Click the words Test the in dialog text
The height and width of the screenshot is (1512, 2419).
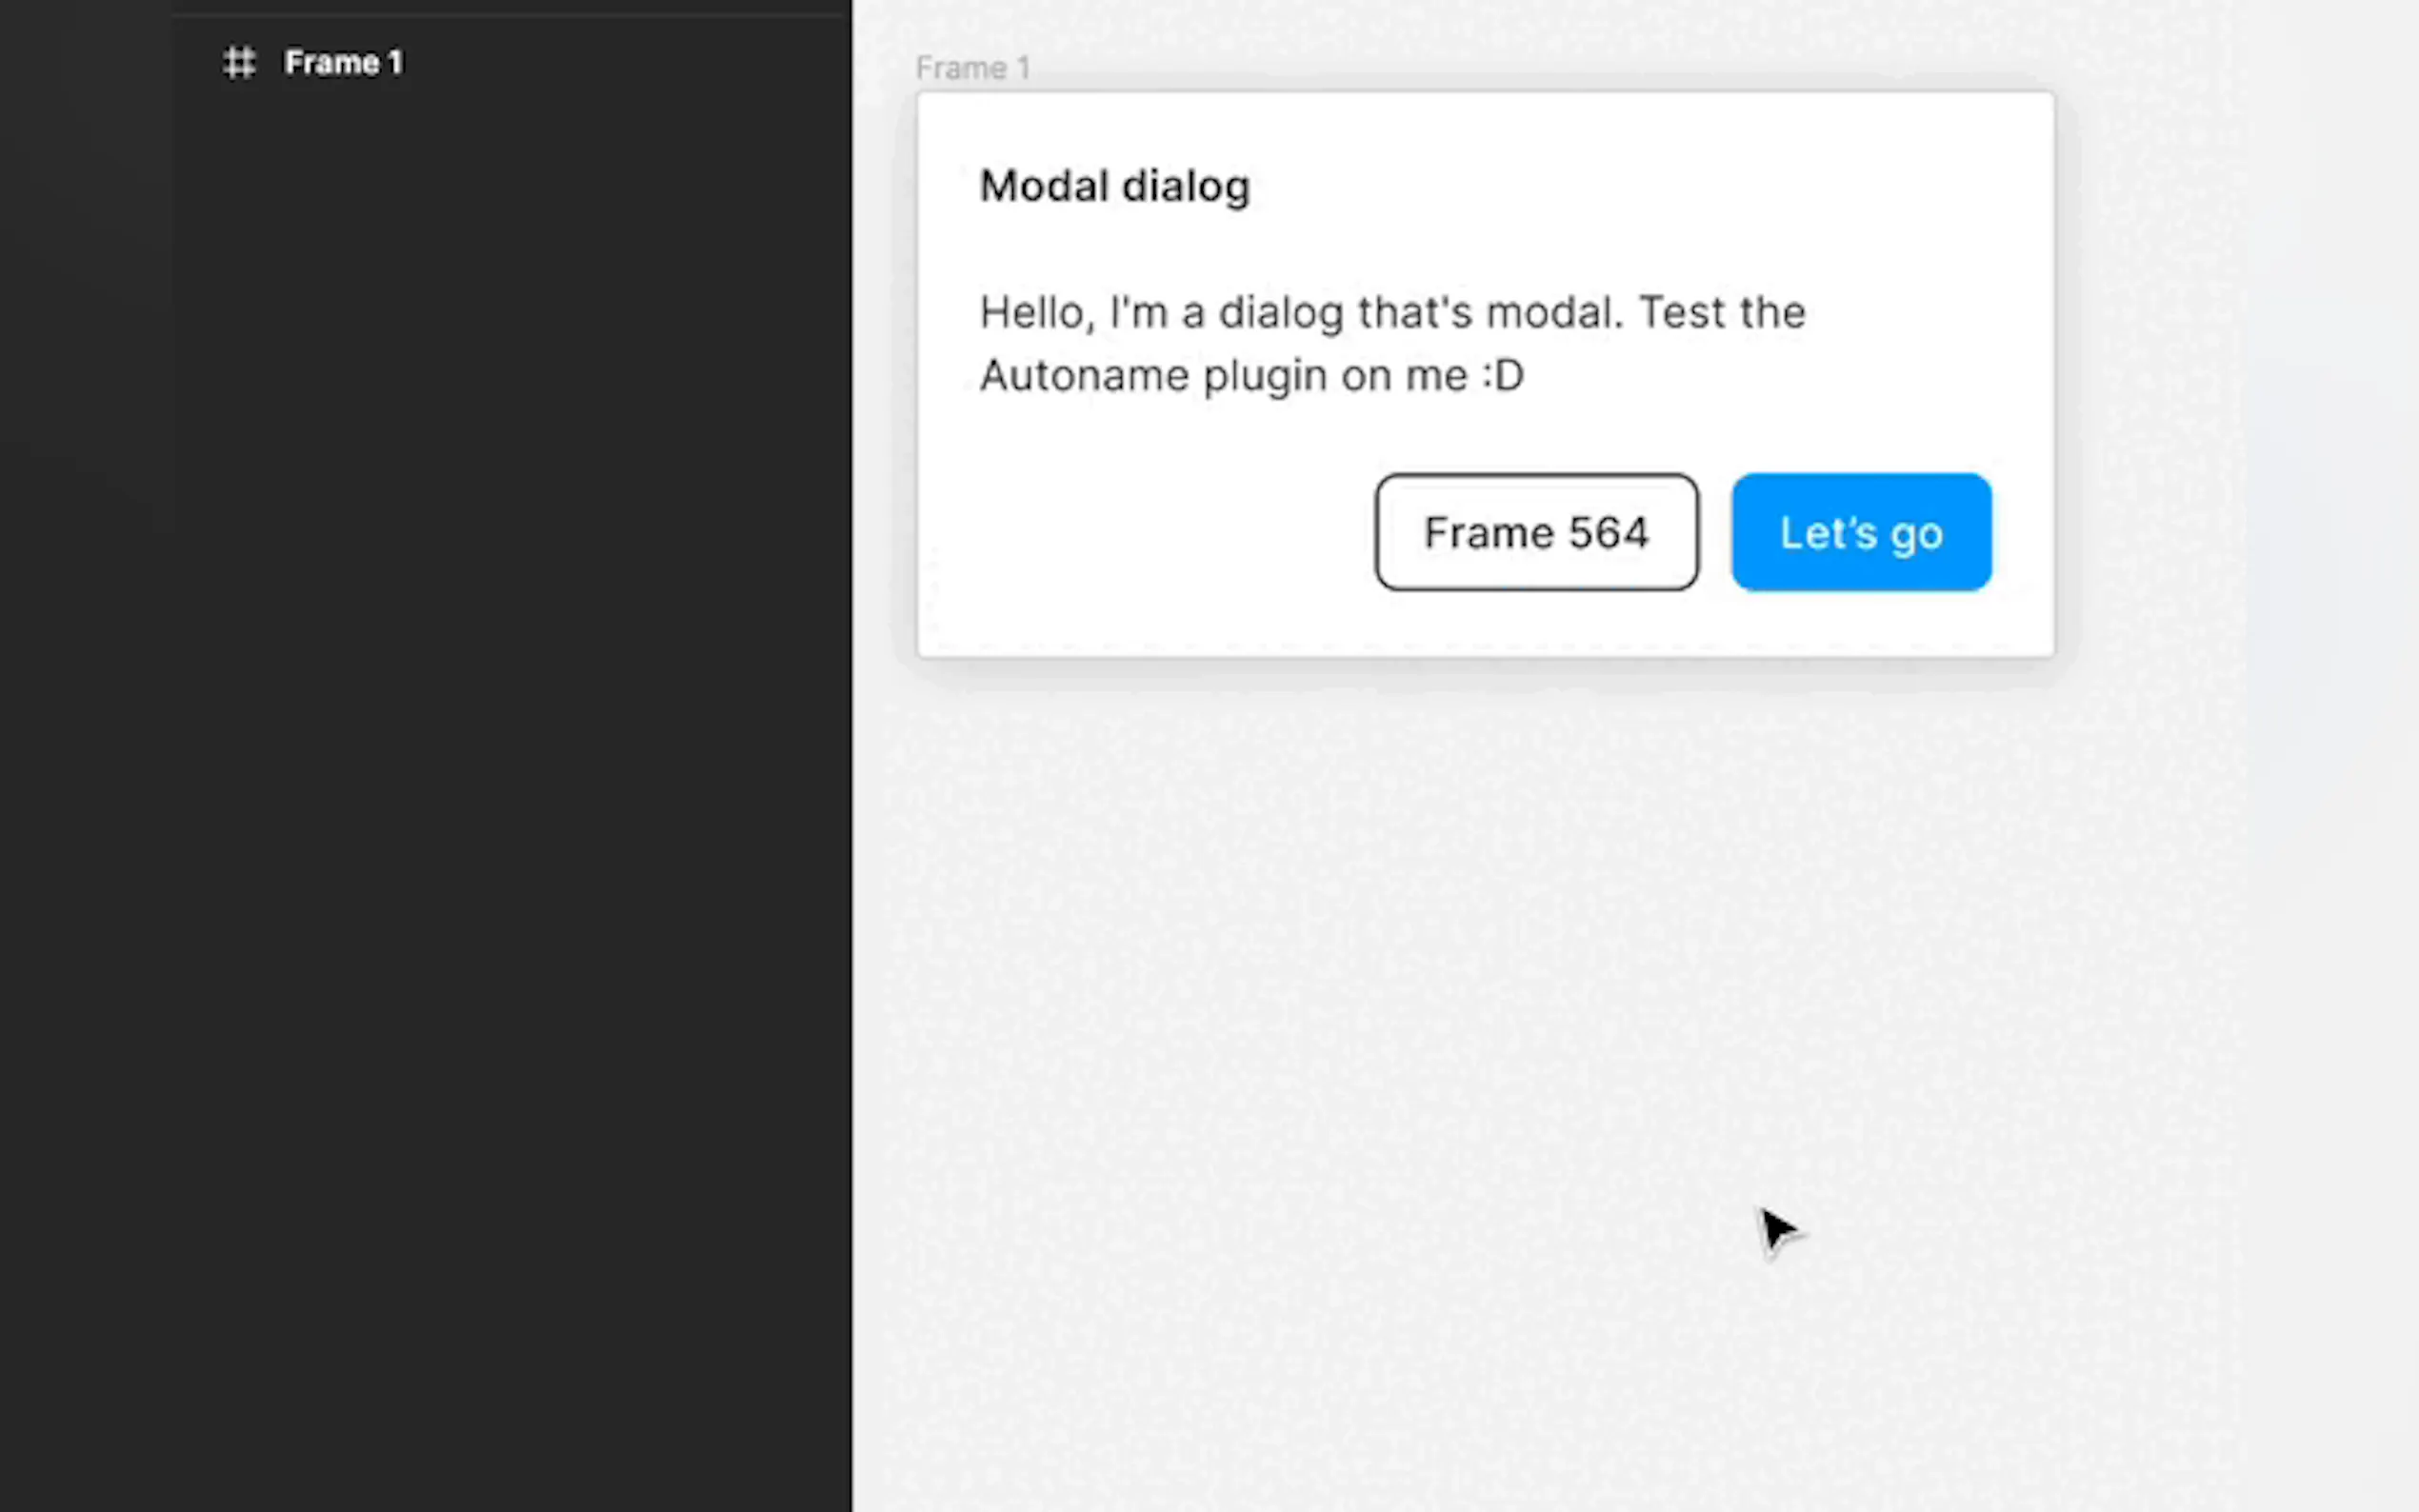[1722, 313]
